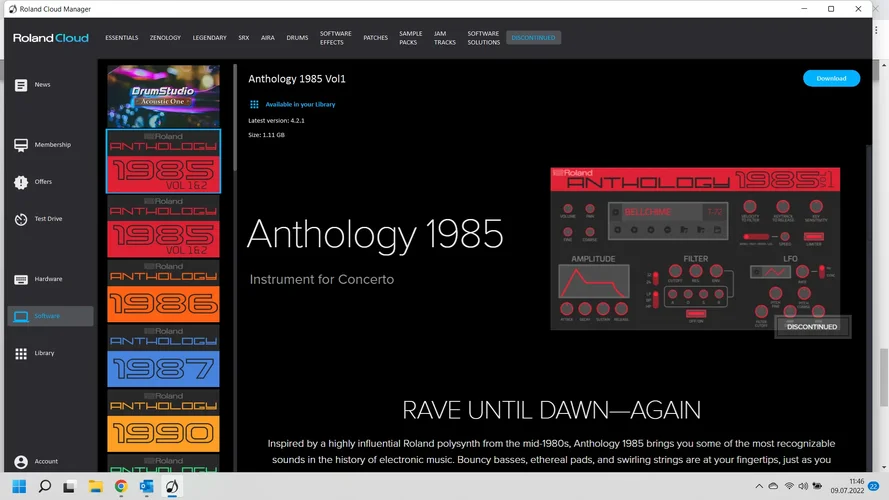Click the Available in your Library link
This screenshot has width=889, height=500.
pyautogui.click(x=300, y=104)
